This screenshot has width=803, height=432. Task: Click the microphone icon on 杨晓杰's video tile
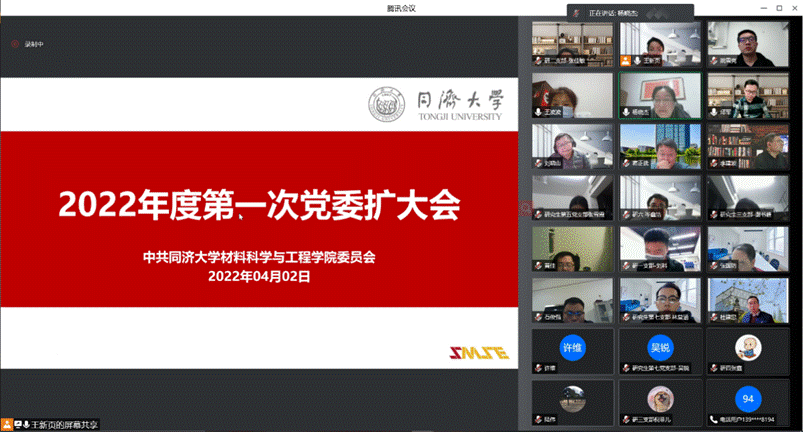[625, 113]
